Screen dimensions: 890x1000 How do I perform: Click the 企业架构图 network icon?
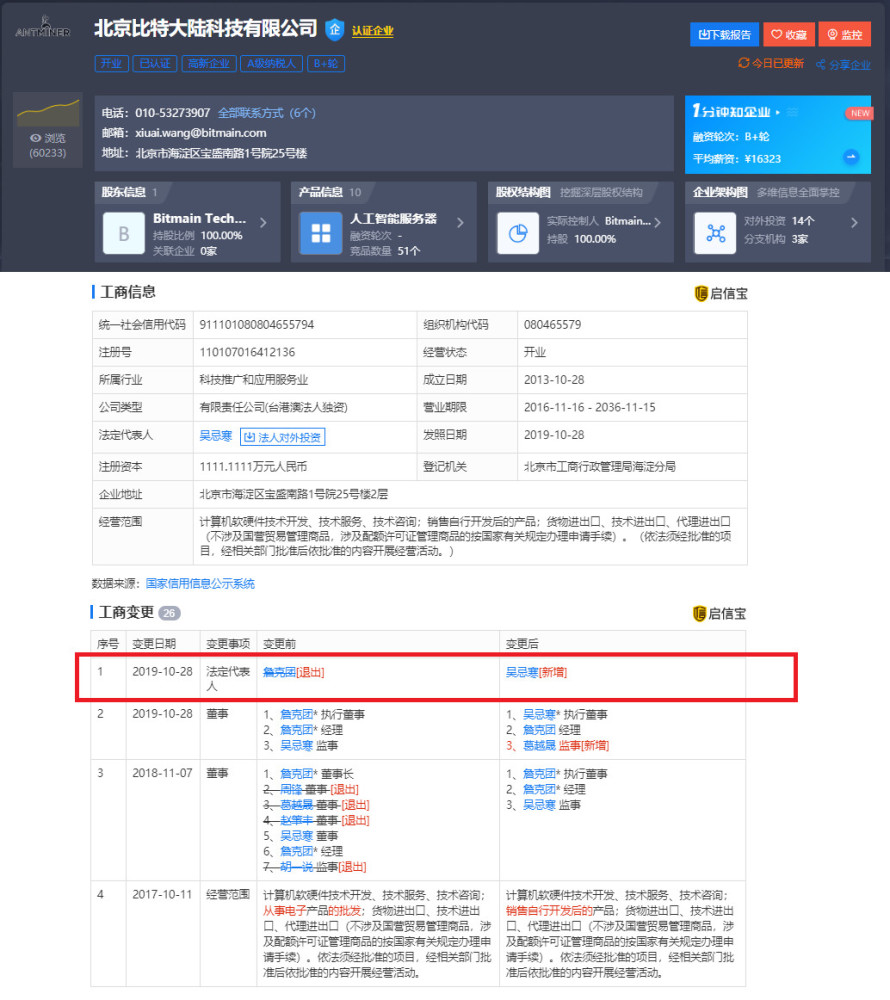tap(715, 233)
